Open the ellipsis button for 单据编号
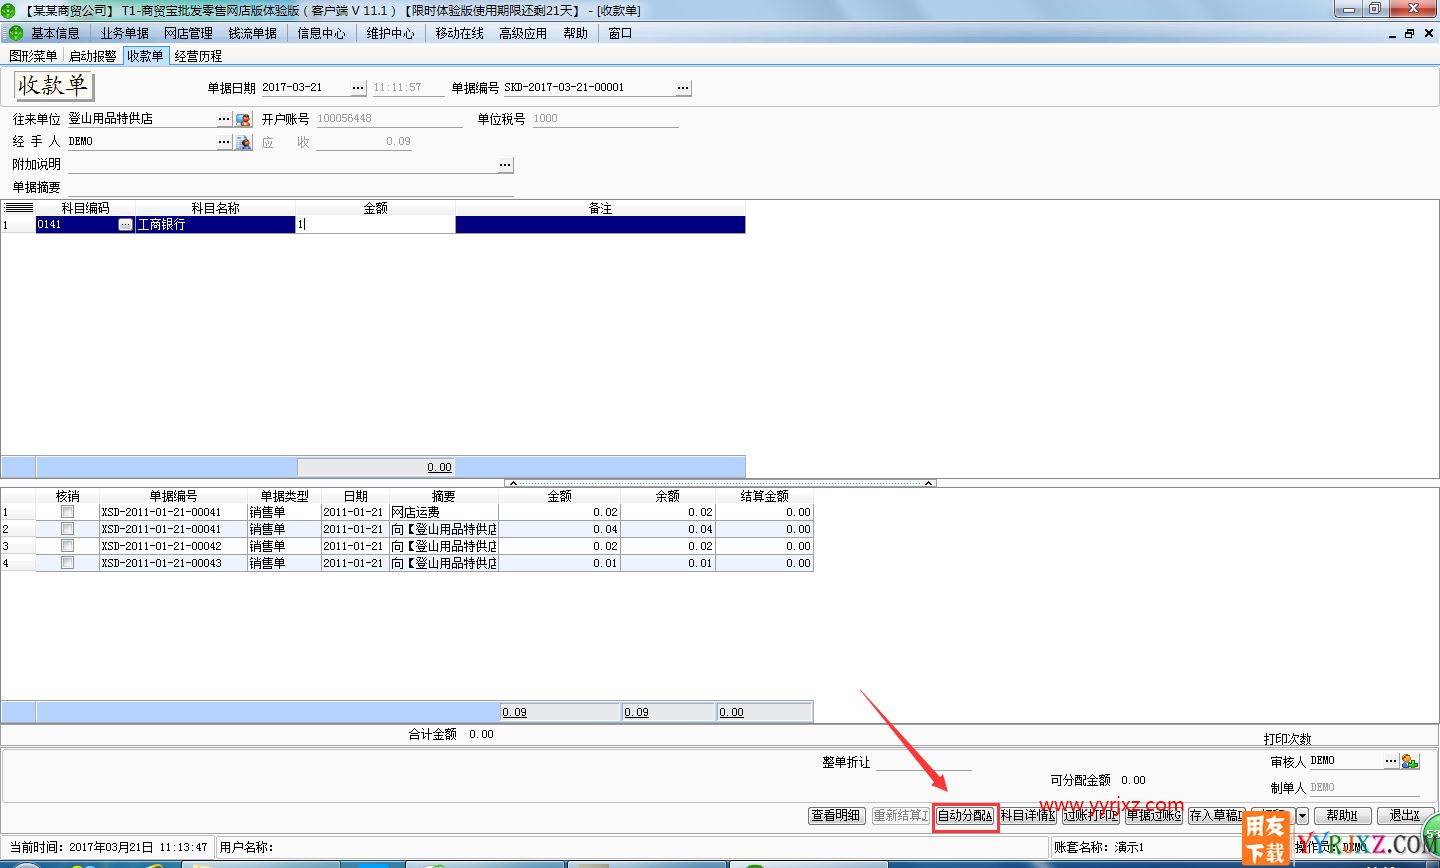1440x868 pixels. pos(683,88)
